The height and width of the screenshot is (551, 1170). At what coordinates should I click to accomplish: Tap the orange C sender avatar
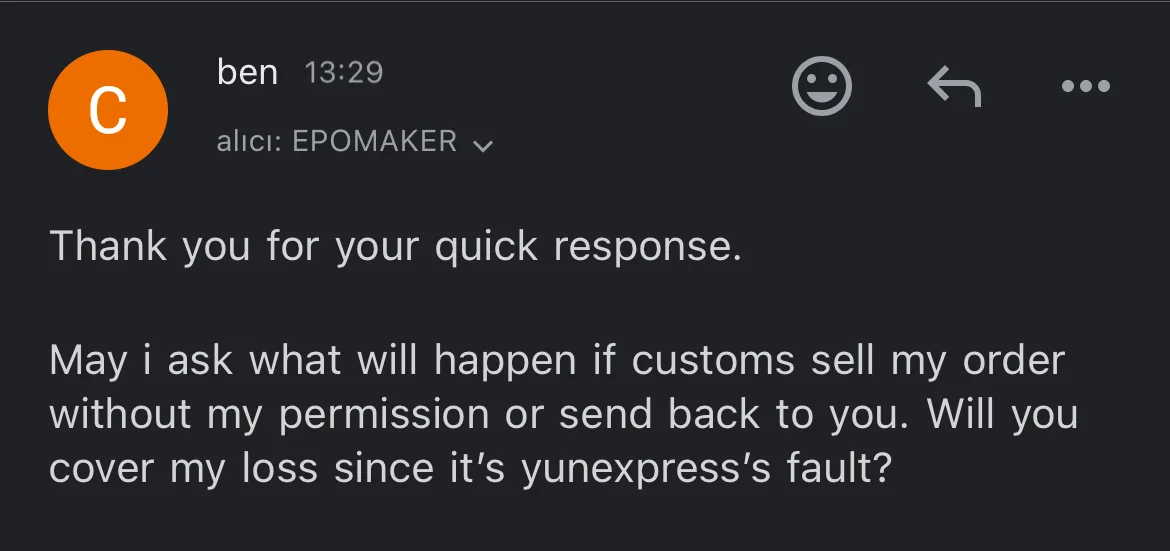point(108,110)
